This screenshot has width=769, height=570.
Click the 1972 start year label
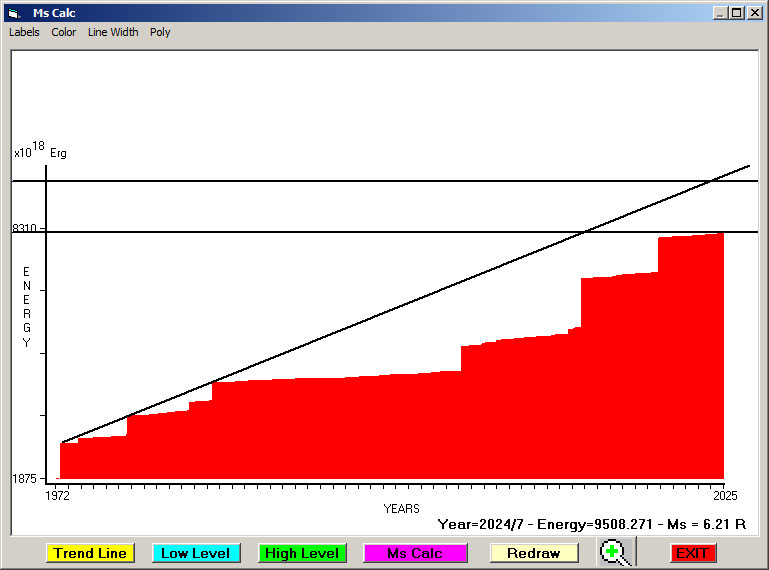coord(59,495)
